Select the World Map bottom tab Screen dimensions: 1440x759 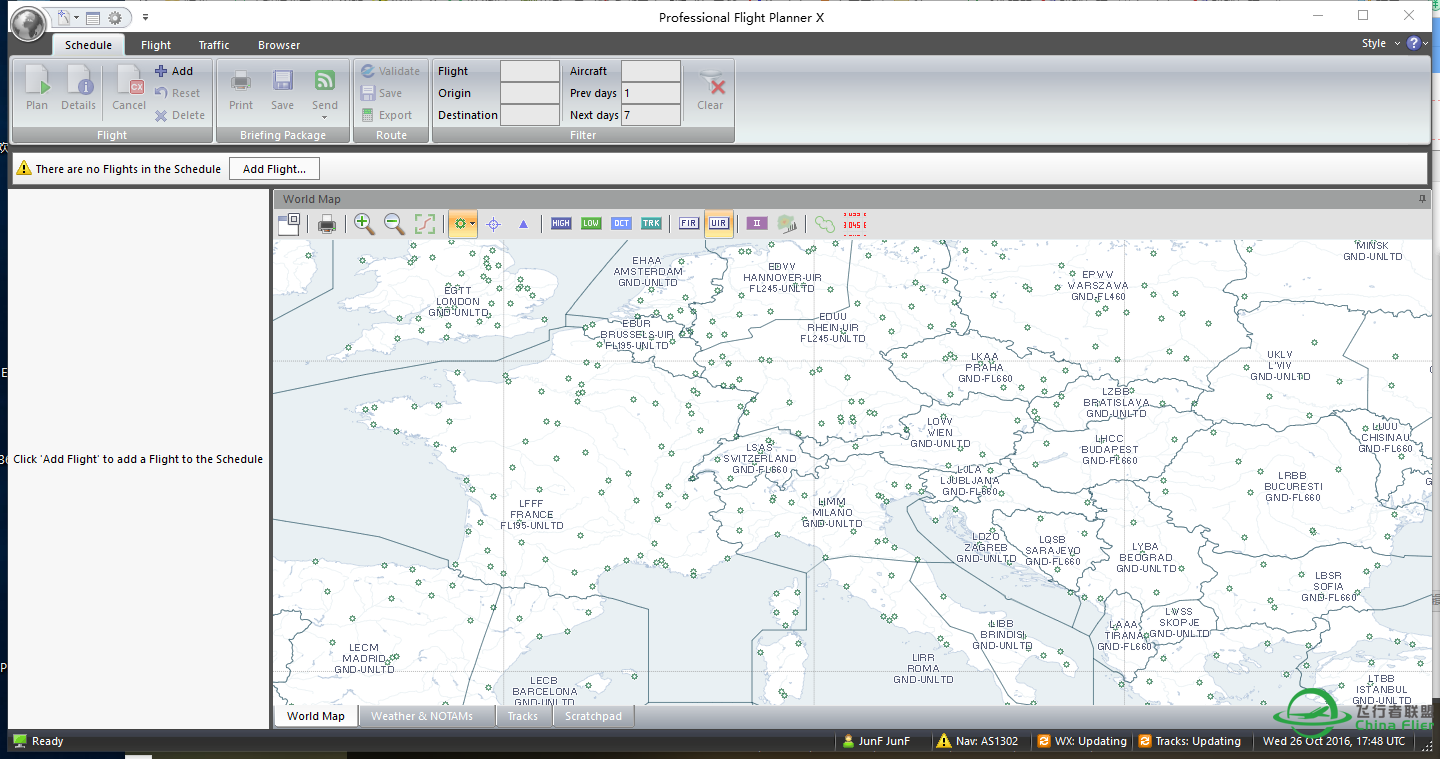[x=316, y=716]
